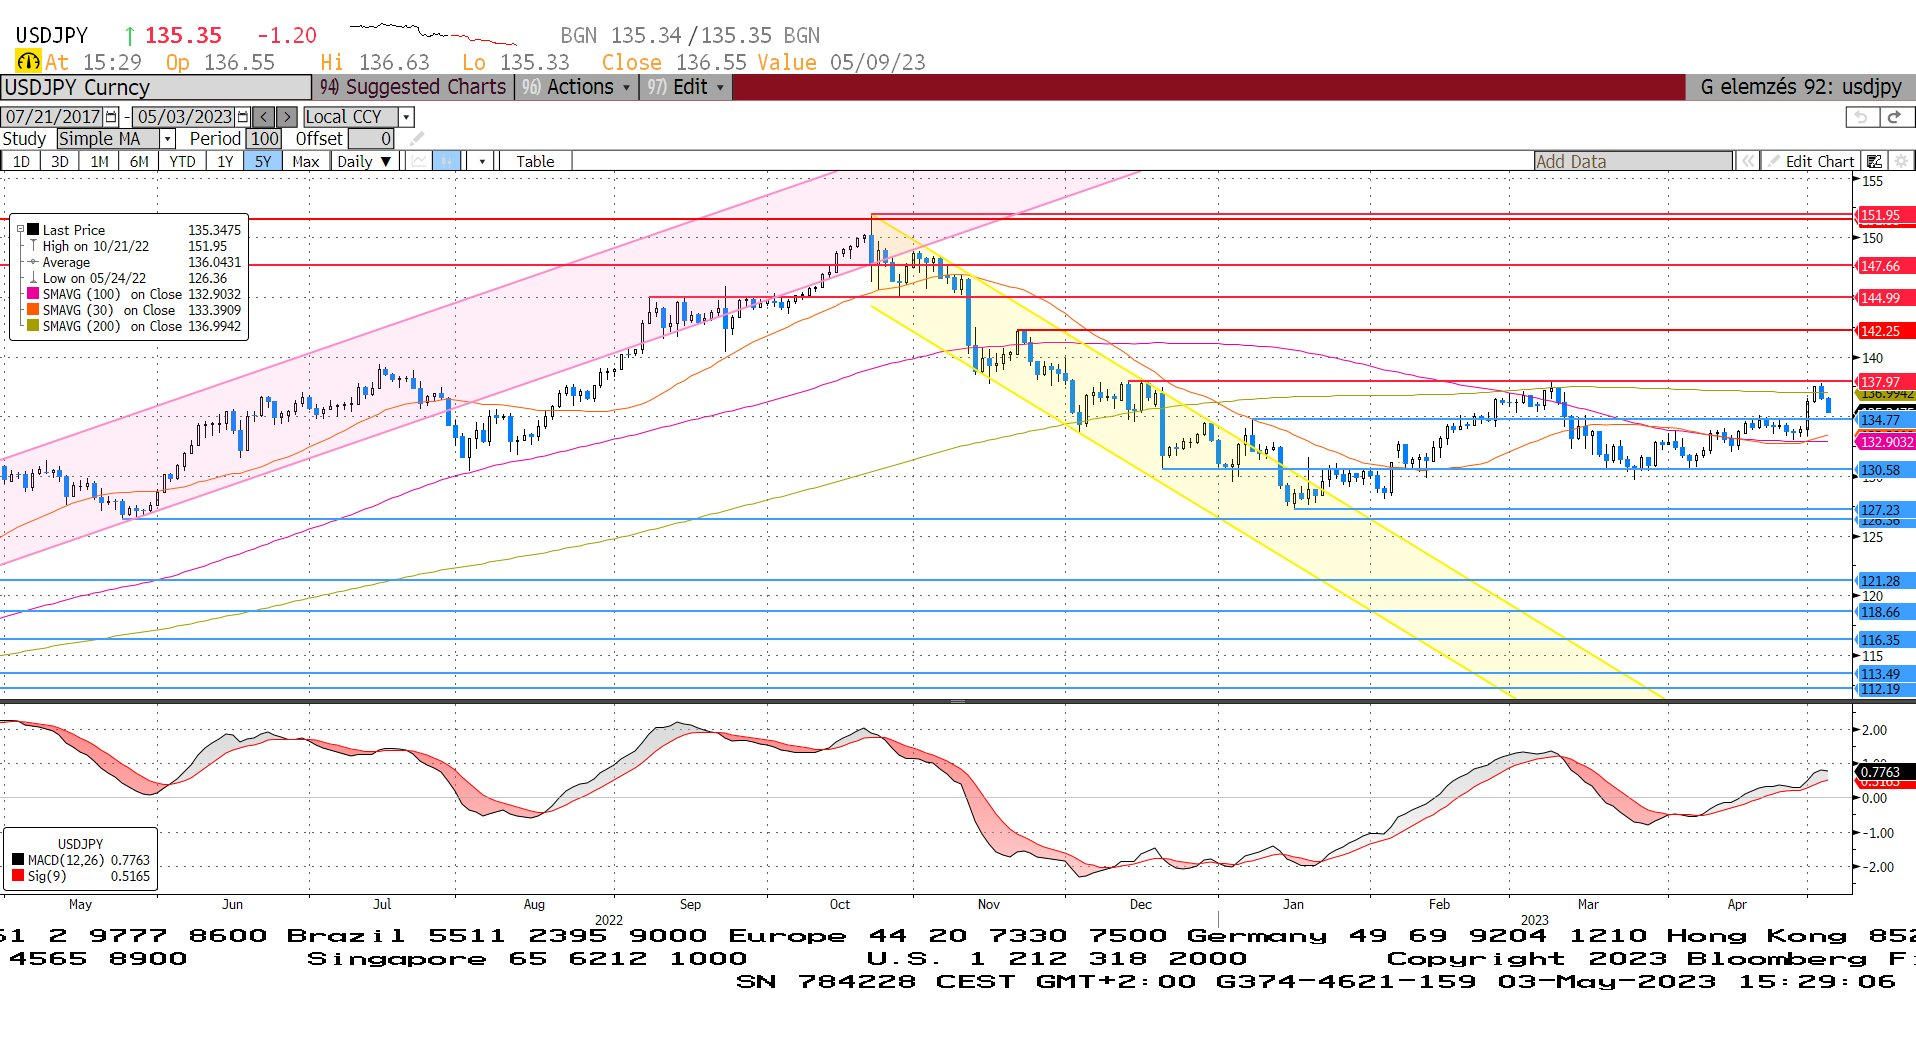Select the 5Y range tab

263,161
